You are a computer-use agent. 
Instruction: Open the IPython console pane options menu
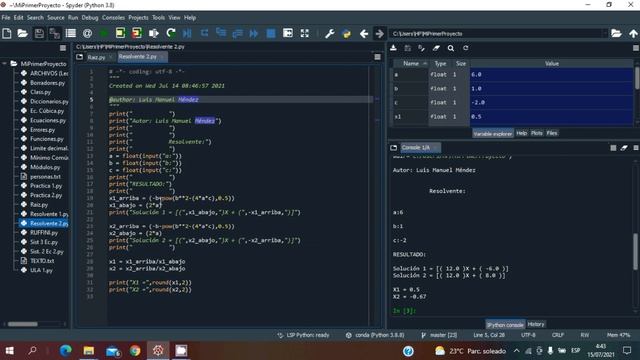(x=636, y=148)
